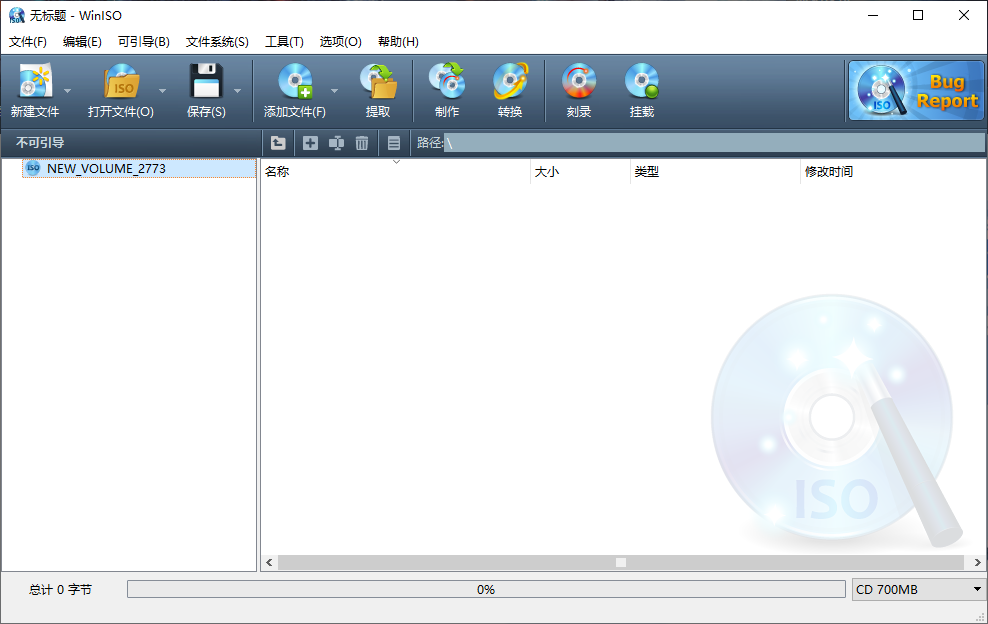This screenshot has height=624, width=988.
Task: Click the Save (保存) floppy disk icon
Action: click(x=206, y=81)
